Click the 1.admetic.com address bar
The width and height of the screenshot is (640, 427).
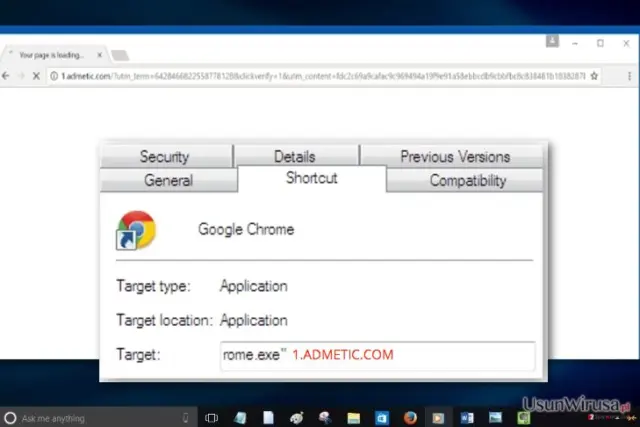[322, 76]
